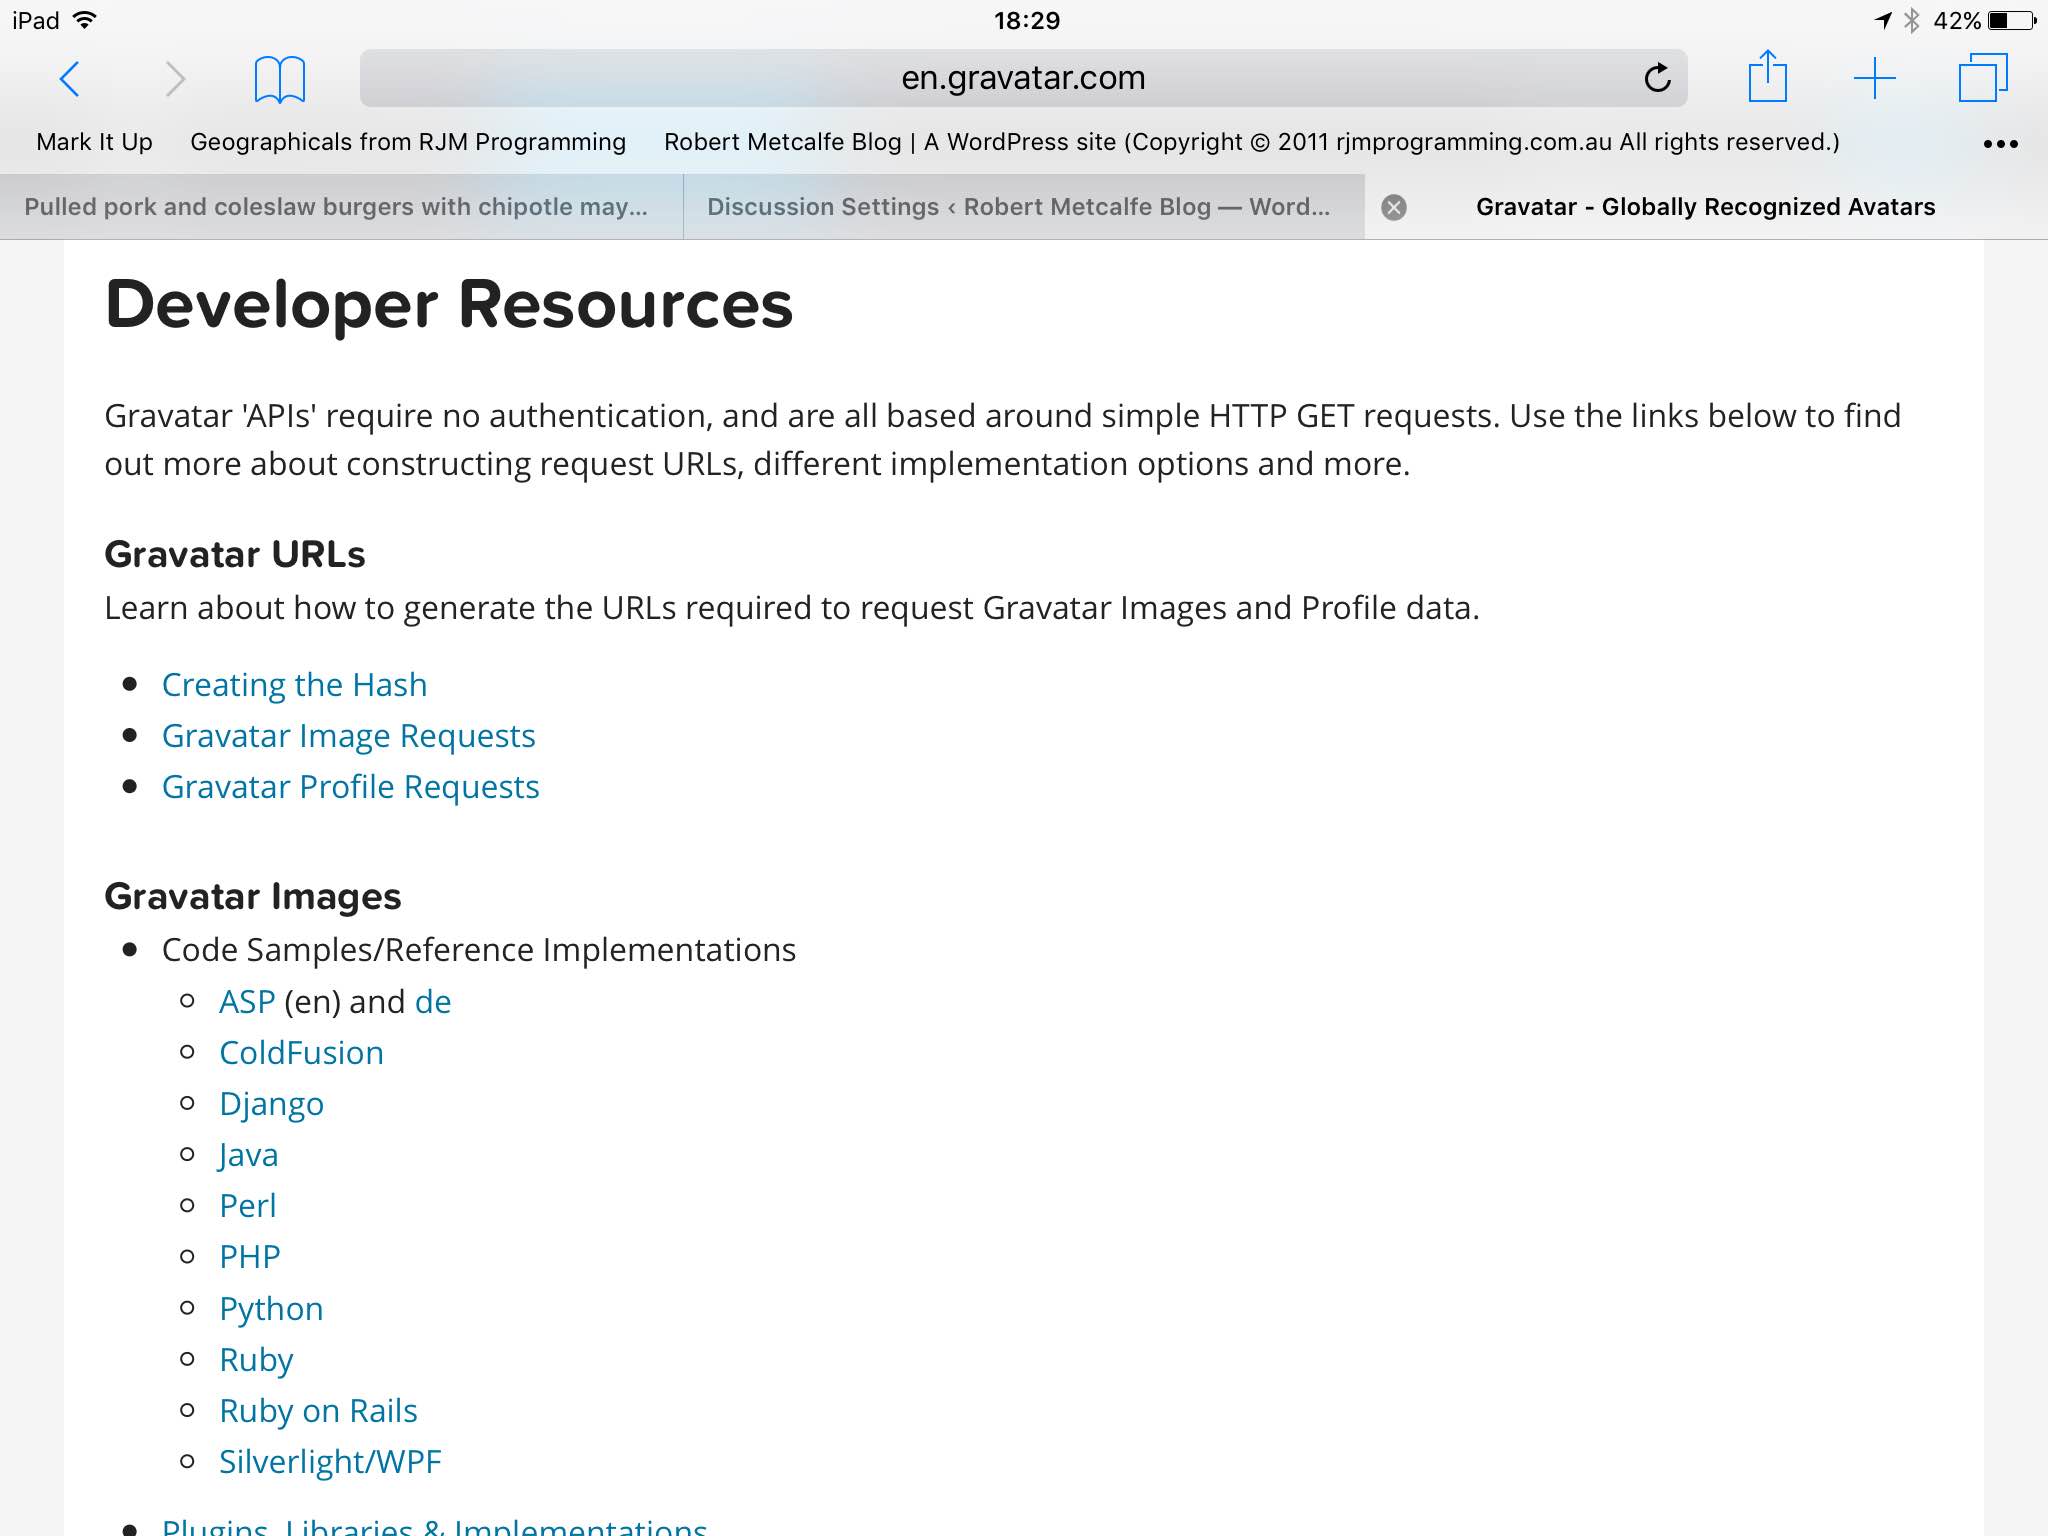Add a new tab with the plus icon
This screenshot has height=1536, width=2048.
1875,78
